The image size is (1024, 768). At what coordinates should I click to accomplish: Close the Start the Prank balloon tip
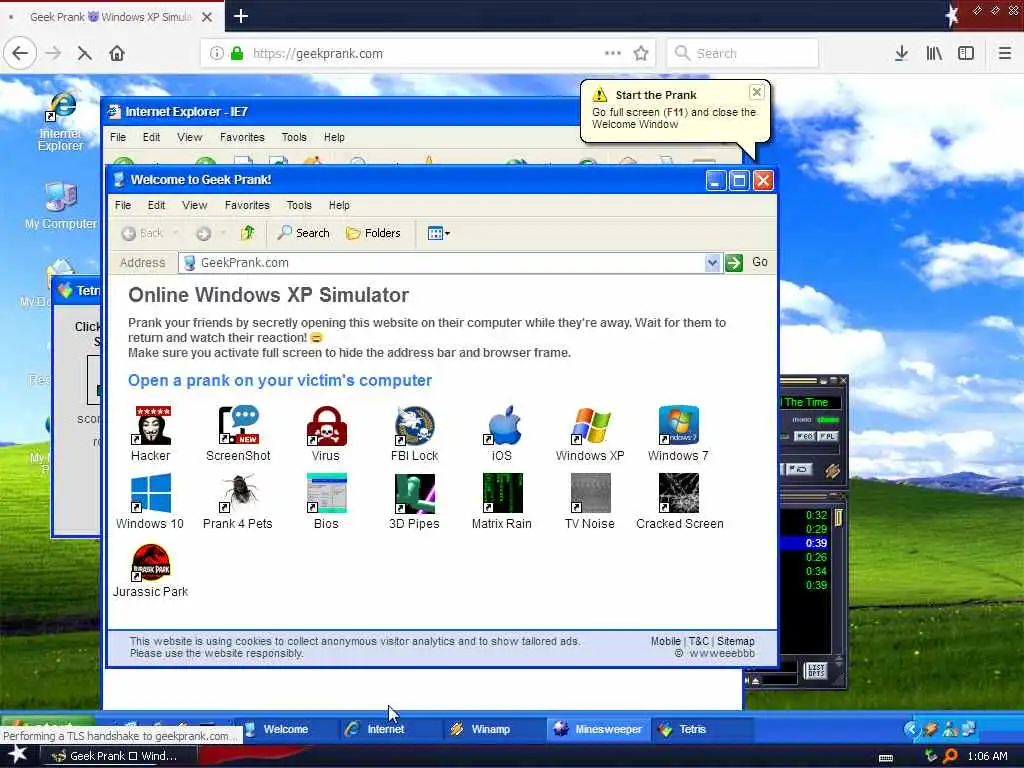coord(756,92)
